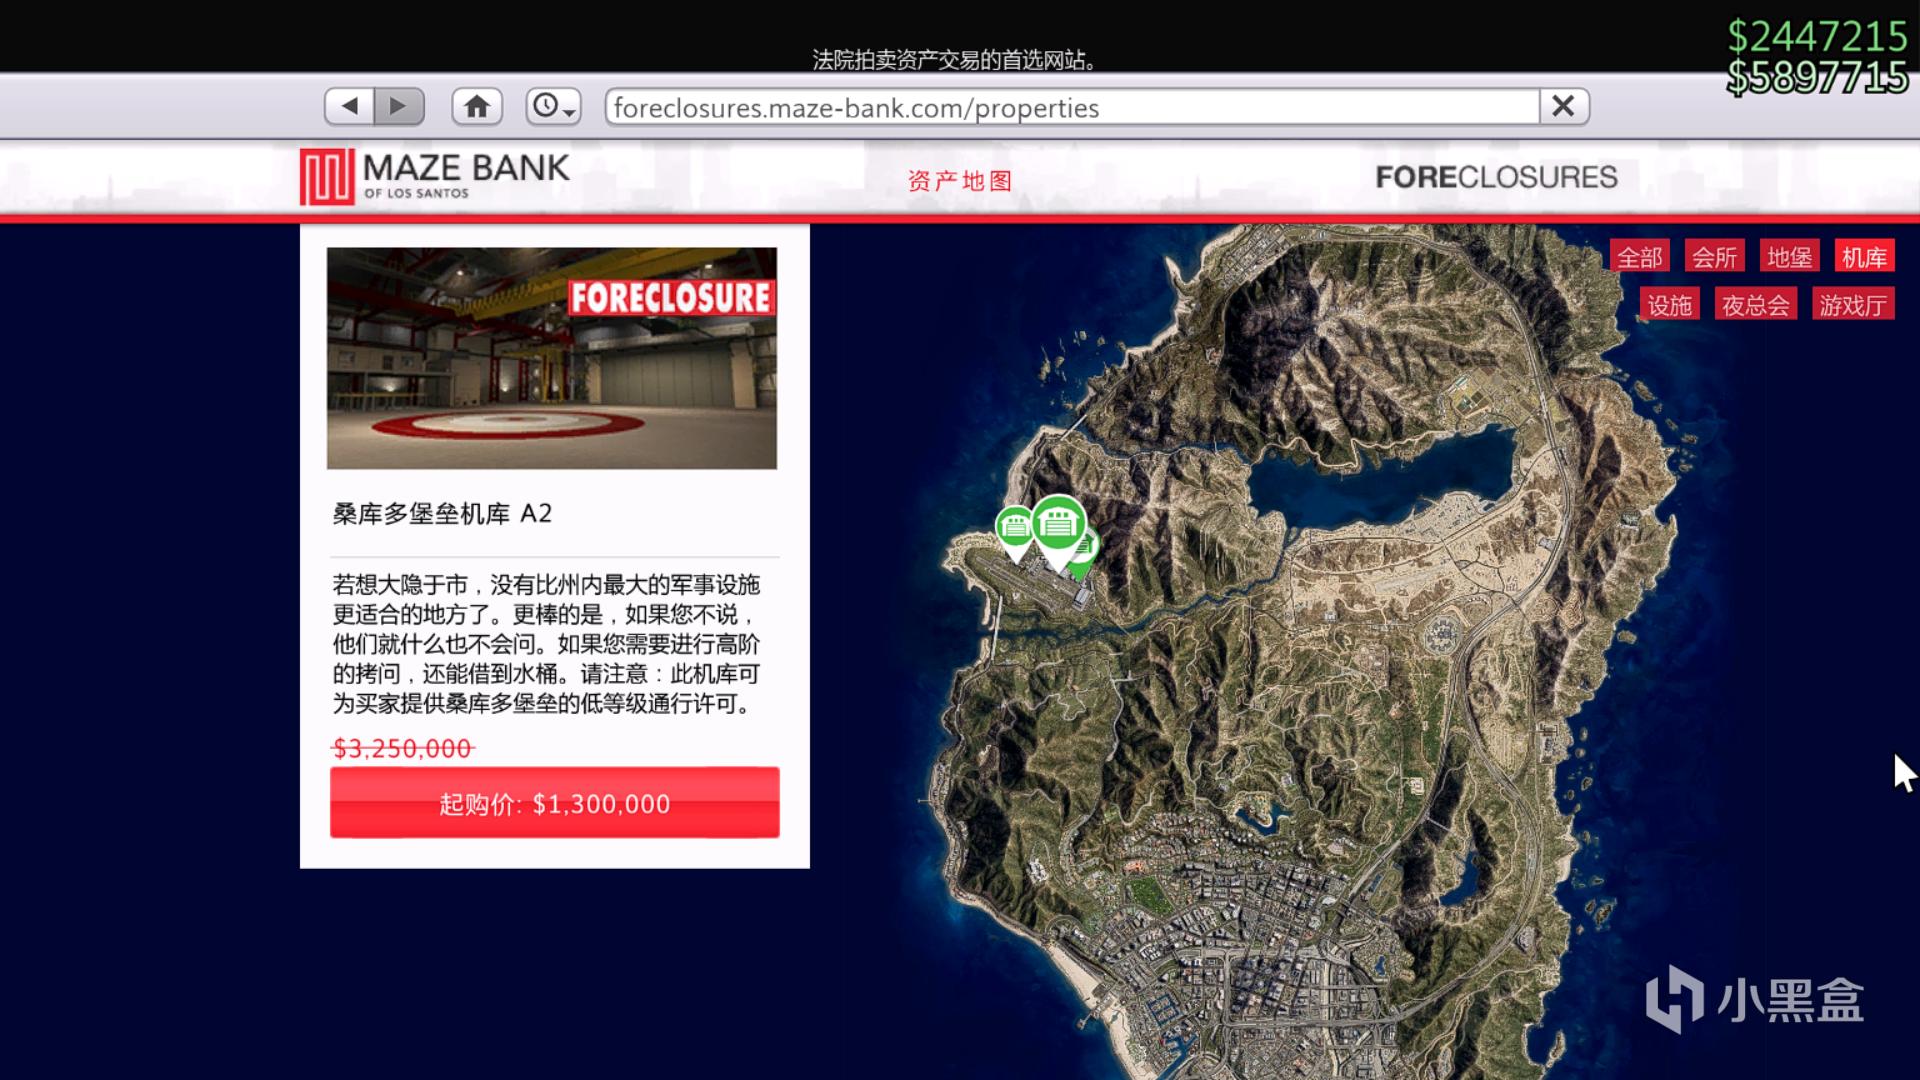Click the 资产地图 header link
Screen dimensions: 1920x1080
pyautogui.click(x=959, y=181)
